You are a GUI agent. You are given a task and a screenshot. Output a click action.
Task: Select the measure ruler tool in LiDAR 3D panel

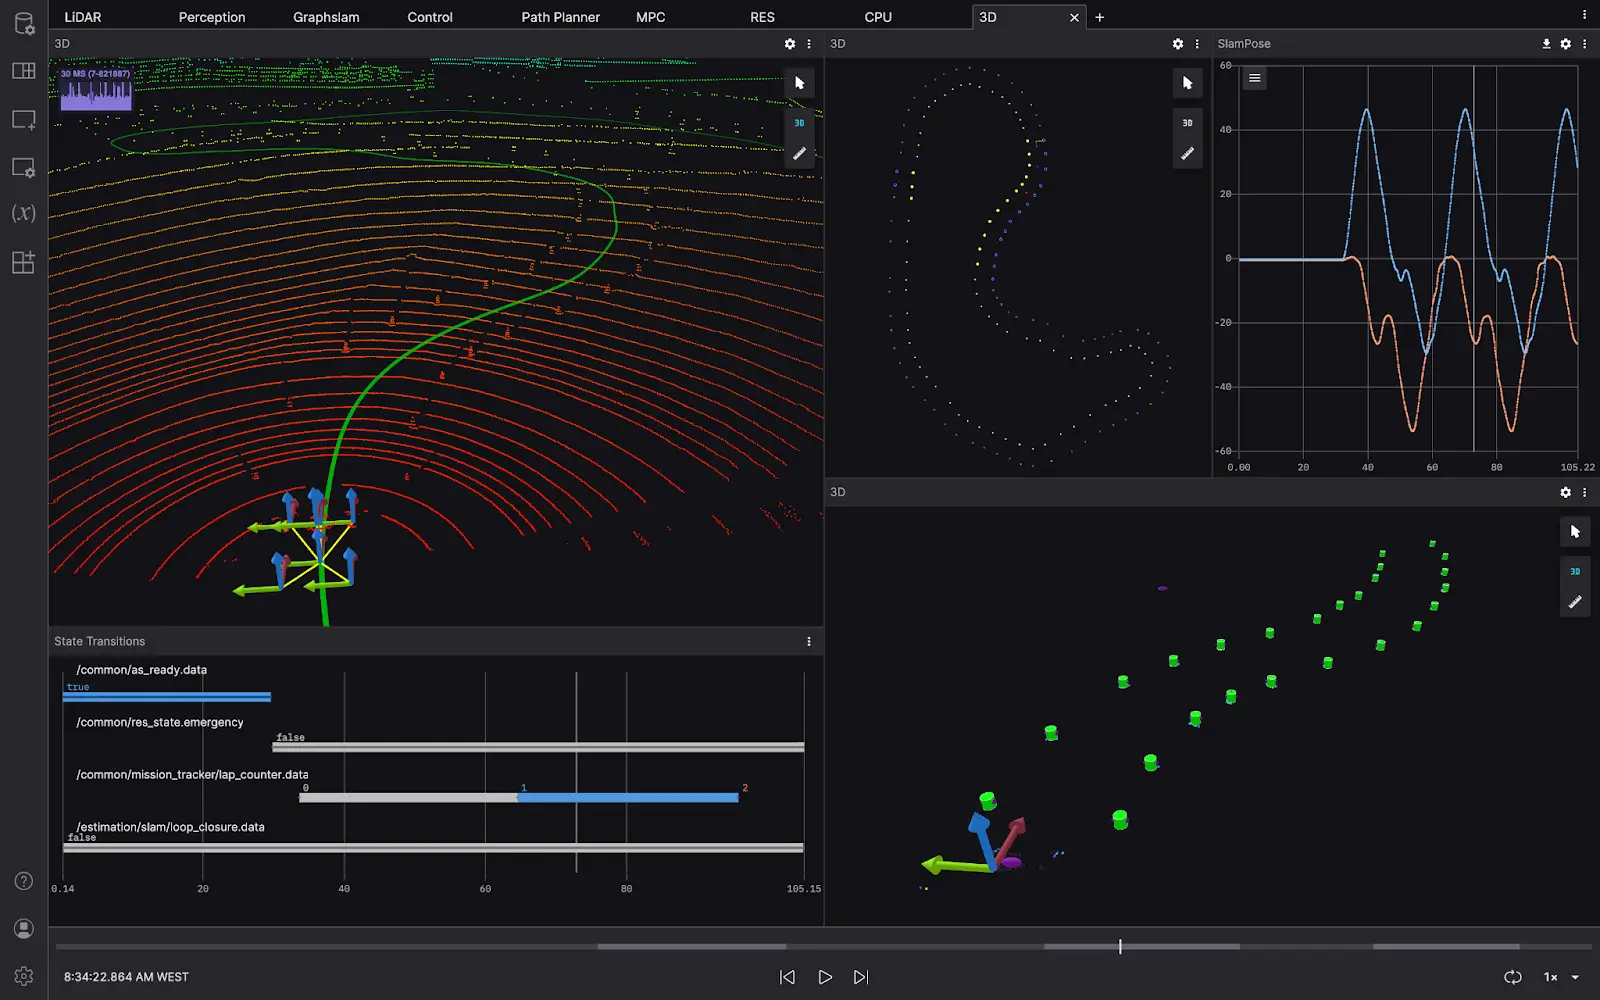click(x=799, y=154)
